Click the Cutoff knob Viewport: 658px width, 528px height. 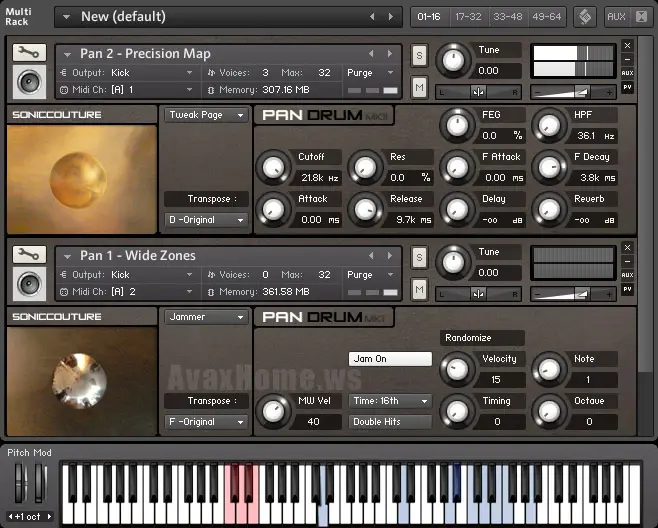pyautogui.click(x=273, y=167)
